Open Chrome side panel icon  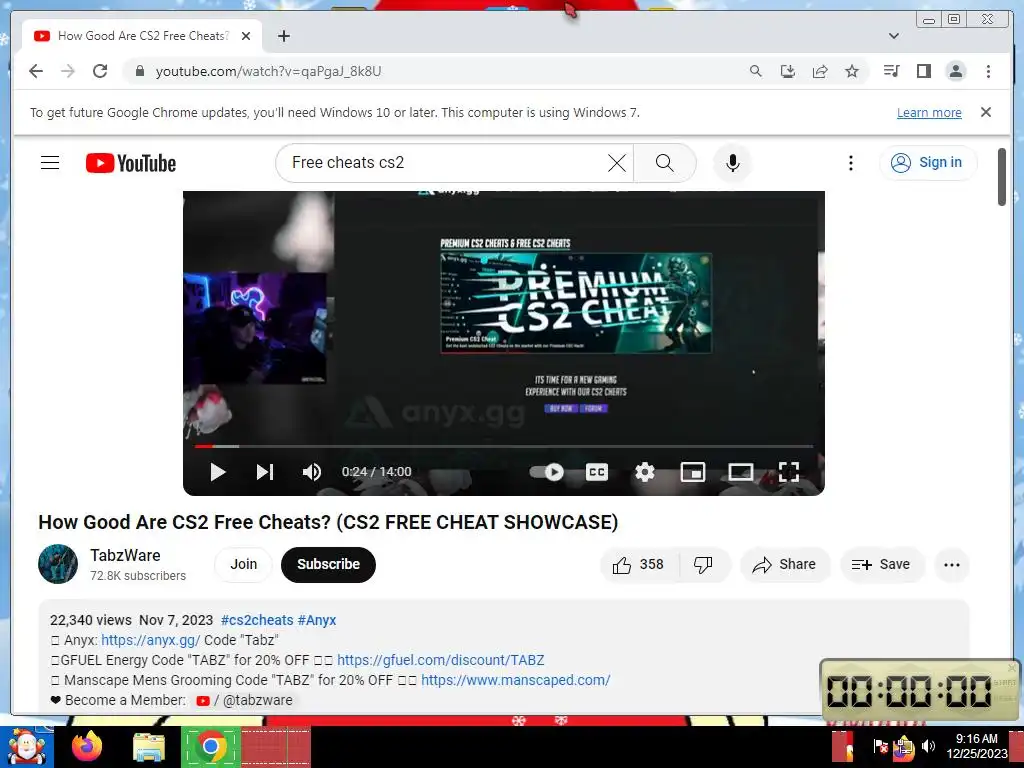point(923,71)
